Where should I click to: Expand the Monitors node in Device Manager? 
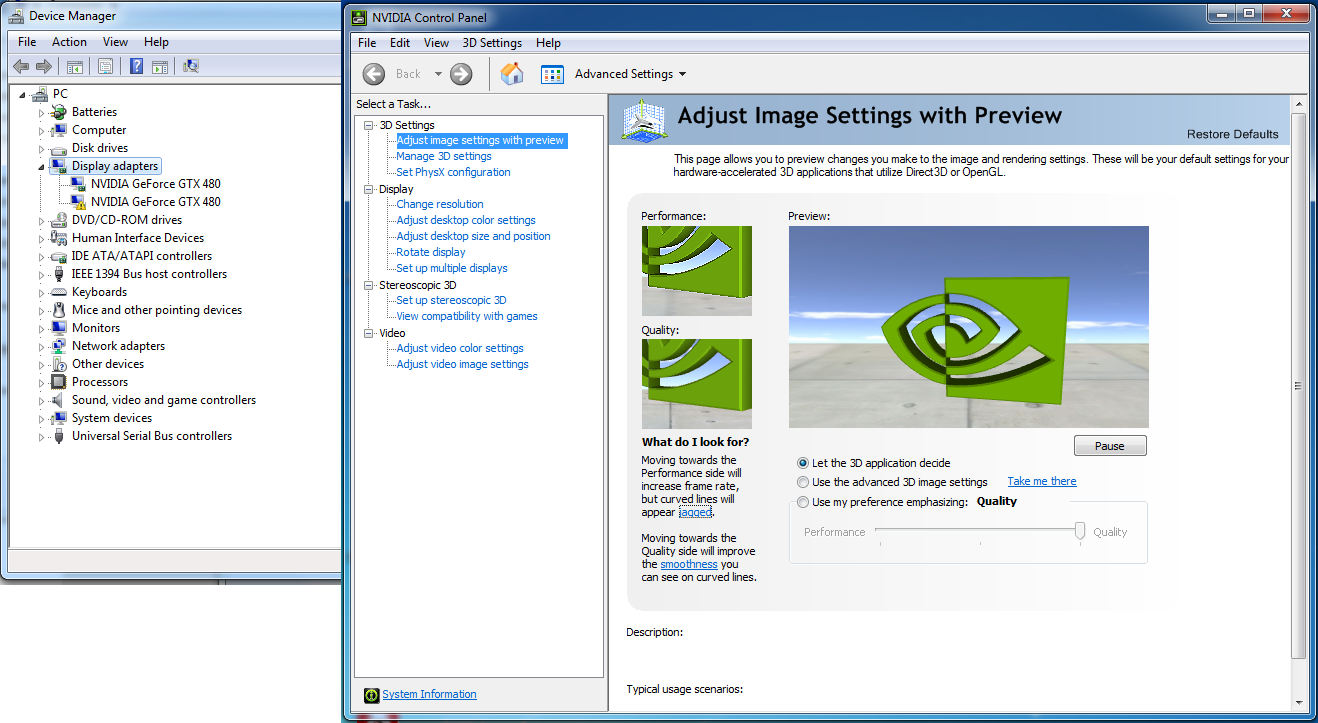tap(42, 329)
